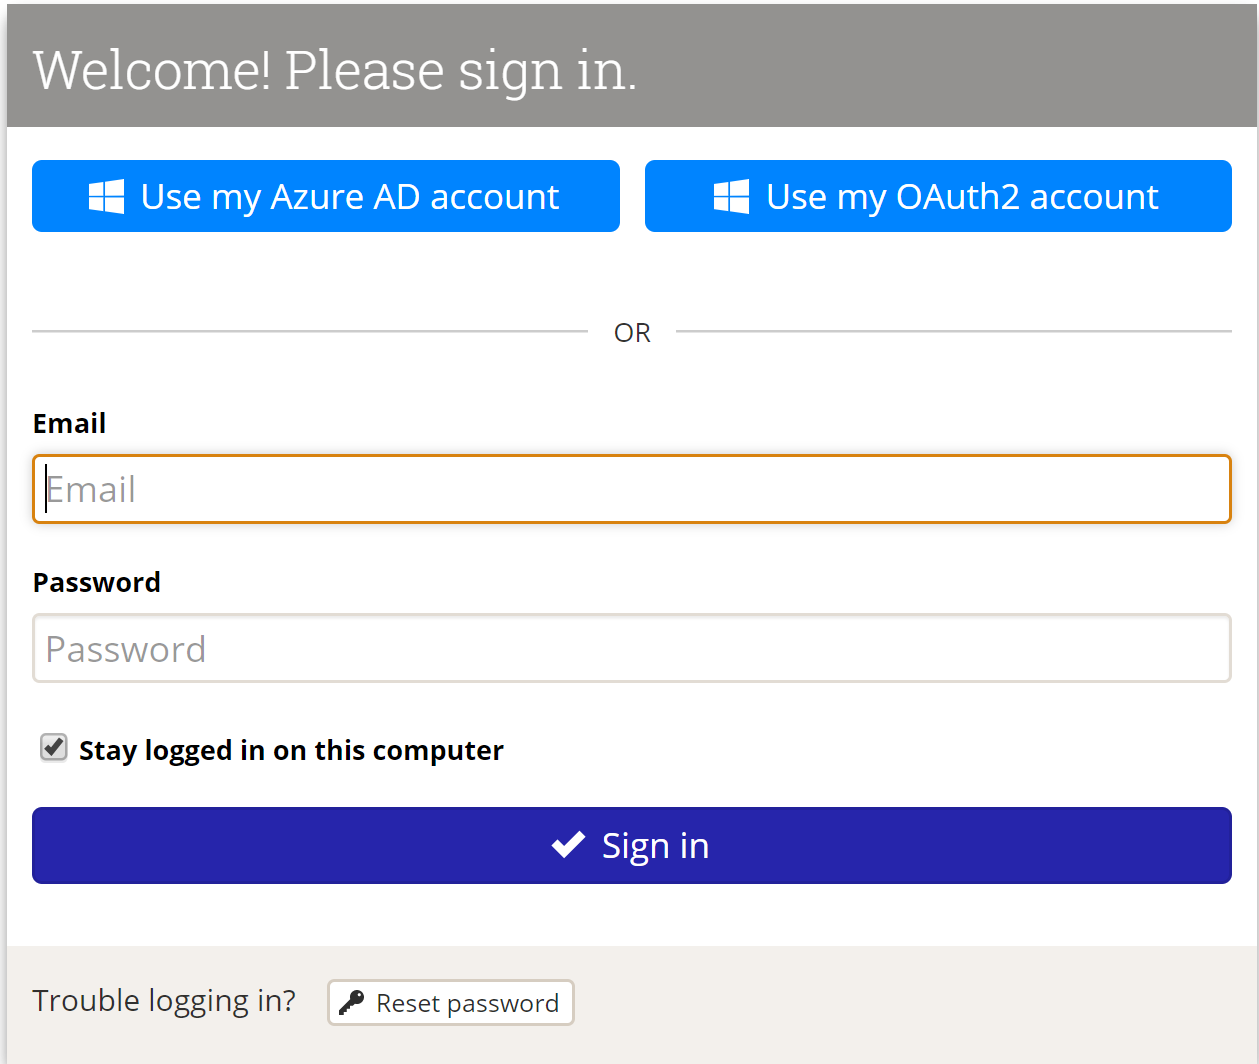The image size is (1259, 1064).
Task: Click the 'Stay logged in on this computer' label
Action: click(x=291, y=750)
